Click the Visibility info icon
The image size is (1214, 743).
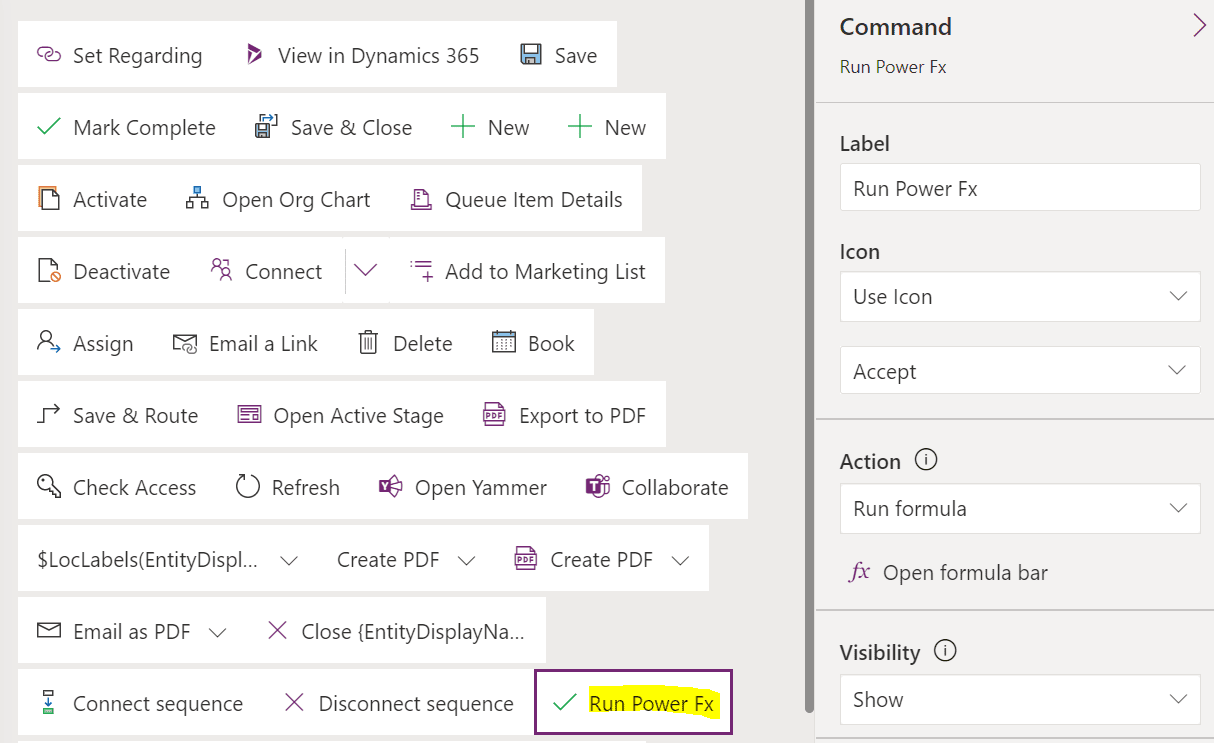(x=945, y=651)
